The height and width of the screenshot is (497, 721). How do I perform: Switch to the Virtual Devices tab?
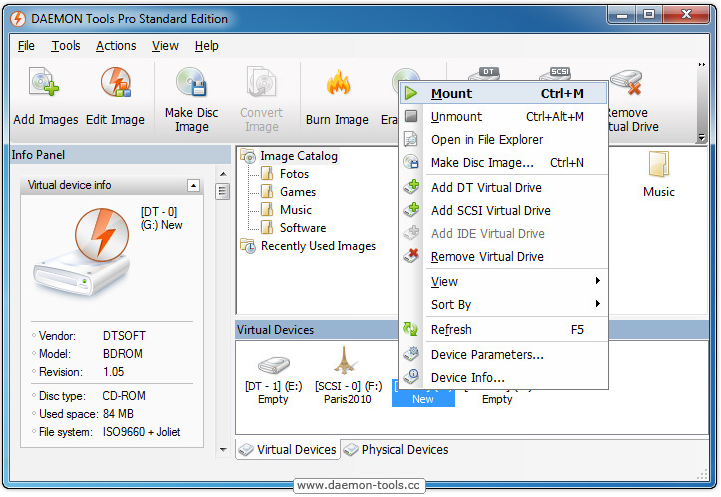[x=288, y=449]
